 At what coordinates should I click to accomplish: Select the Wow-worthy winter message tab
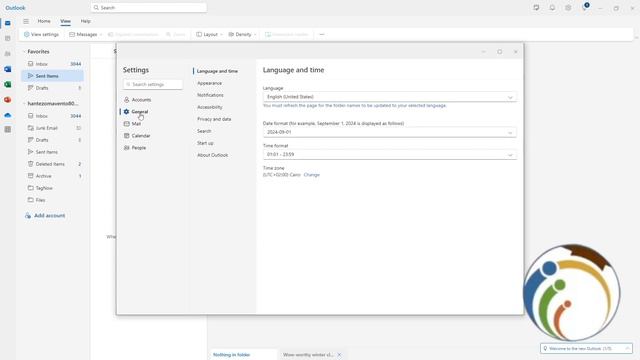[x=308, y=355]
